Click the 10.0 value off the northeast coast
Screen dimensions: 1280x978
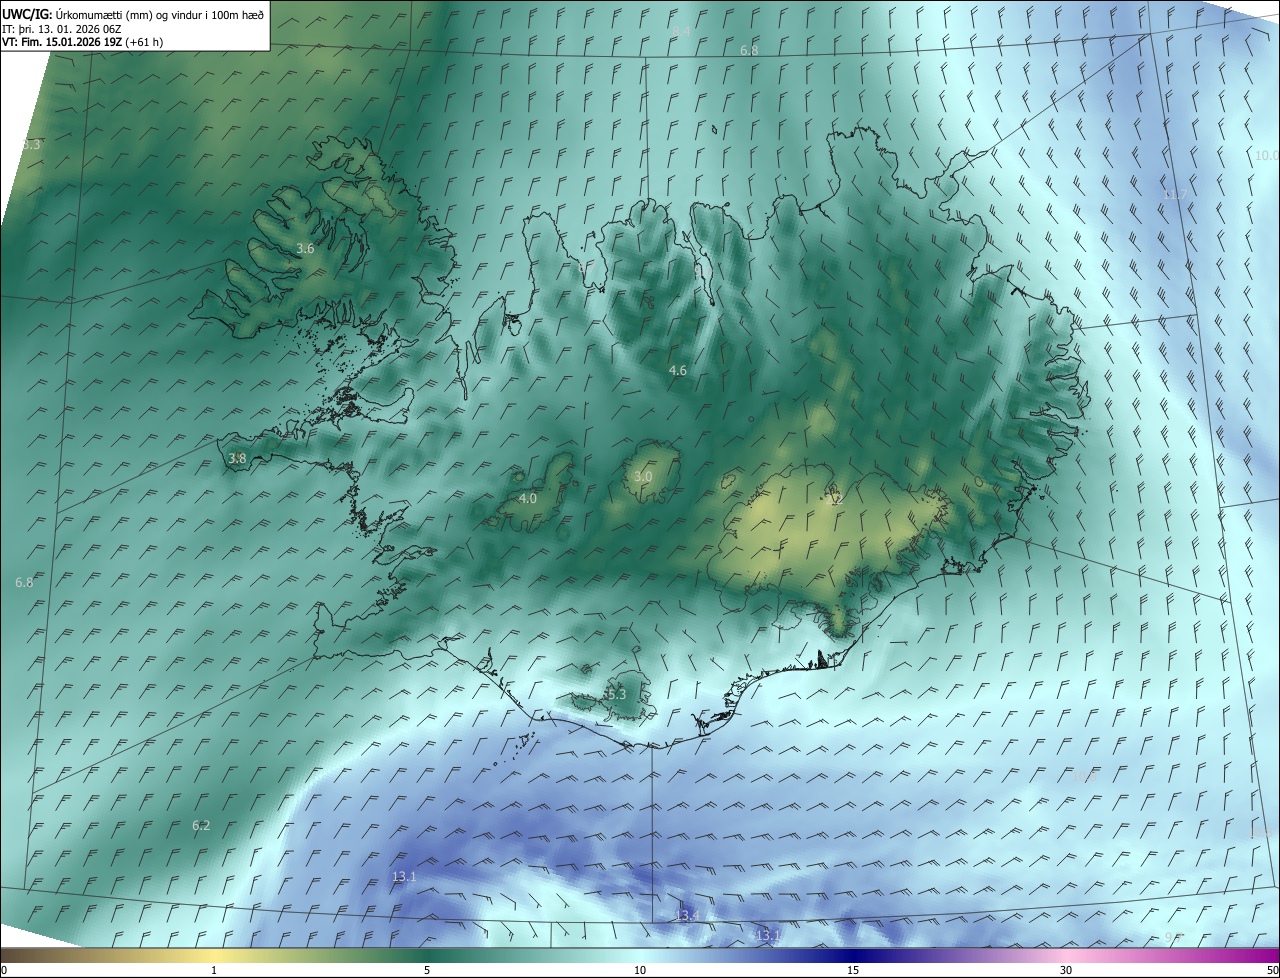point(1267,156)
